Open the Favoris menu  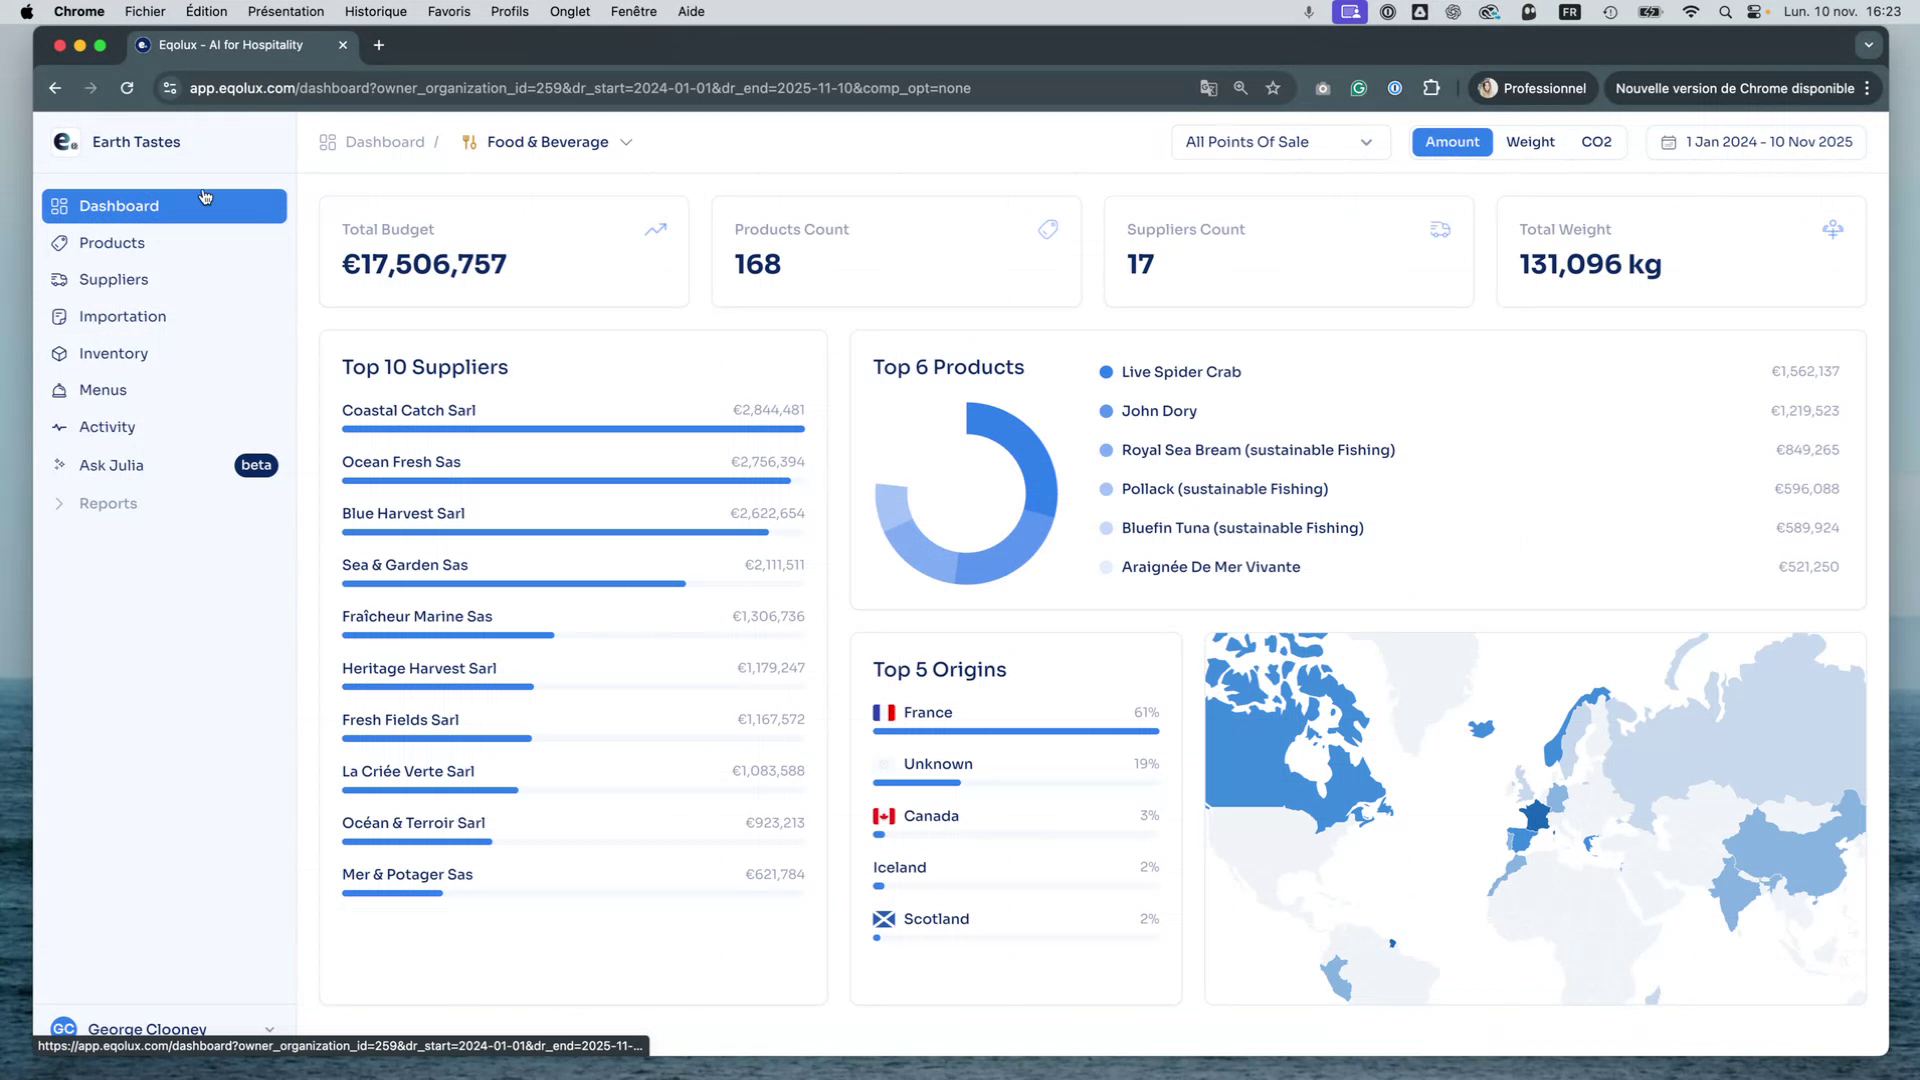point(449,12)
